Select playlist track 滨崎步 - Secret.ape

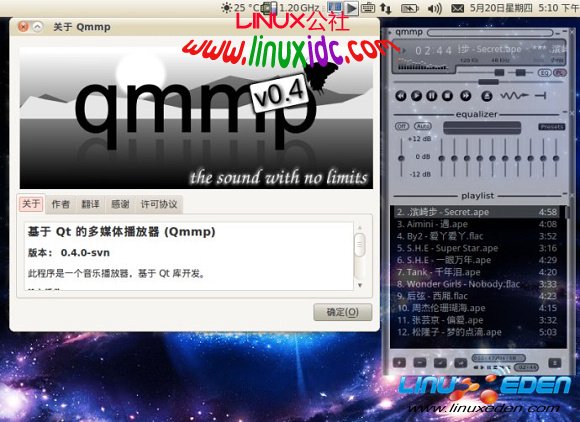pos(477,212)
